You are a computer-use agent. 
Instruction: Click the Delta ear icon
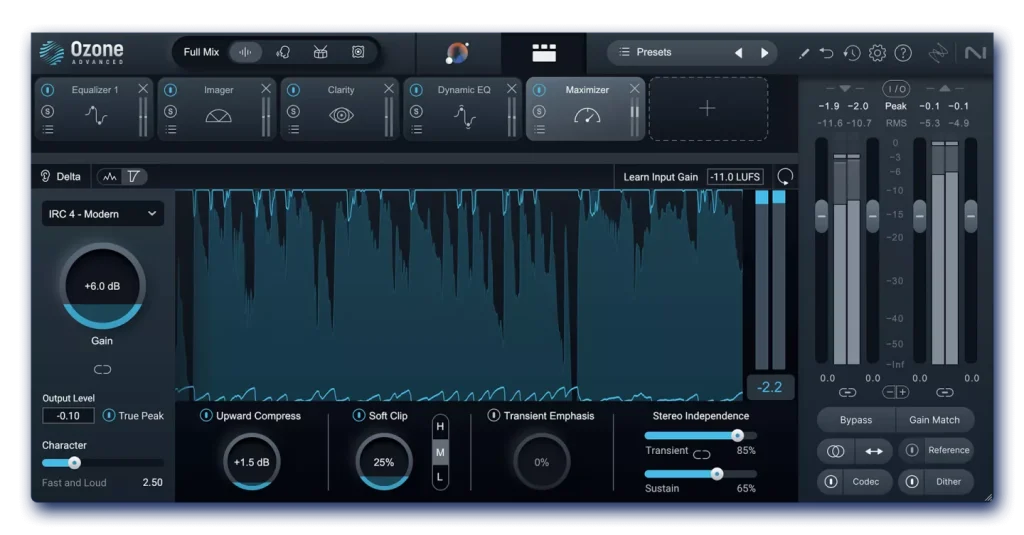point(46,176)
